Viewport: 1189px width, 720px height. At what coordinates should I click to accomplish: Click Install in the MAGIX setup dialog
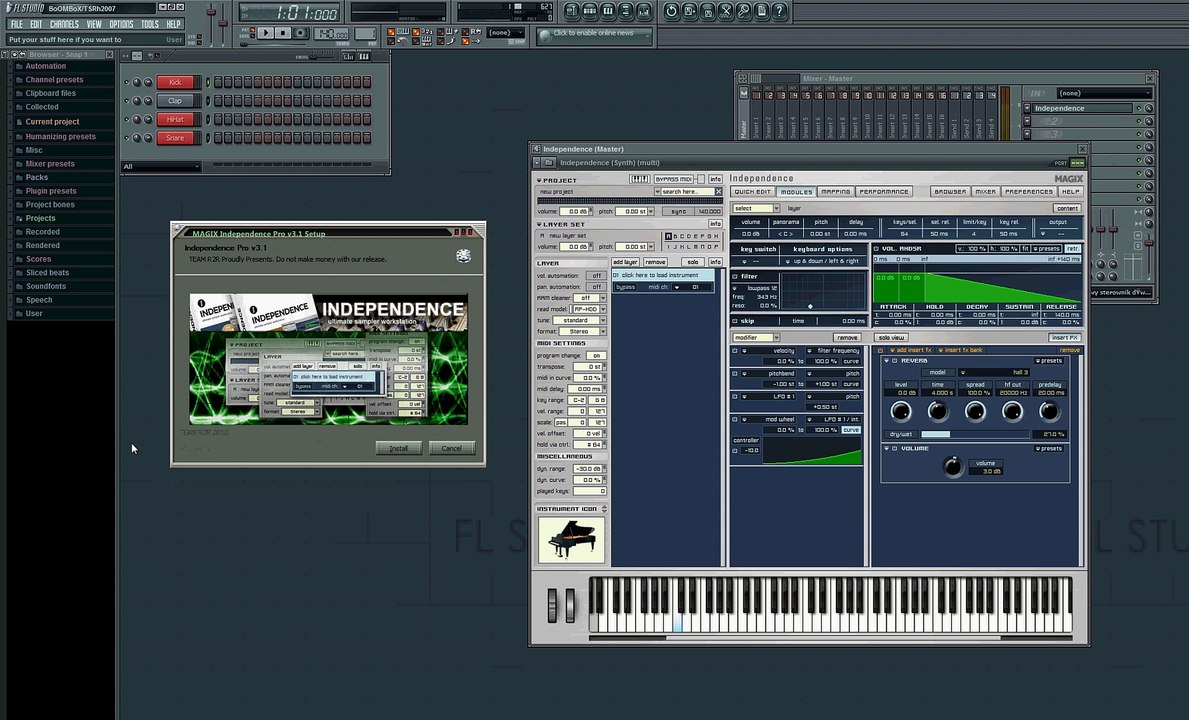(x=399, y=448)
